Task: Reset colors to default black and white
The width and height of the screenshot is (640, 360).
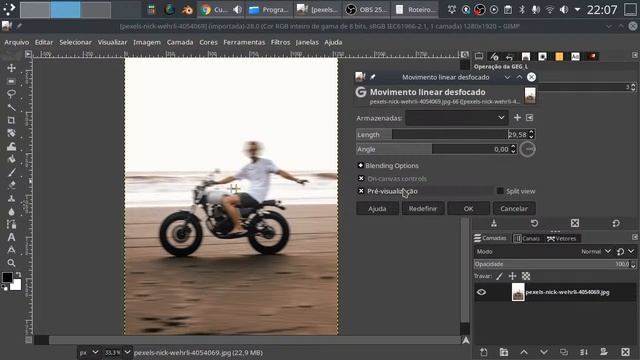Action: pos(4,288)
